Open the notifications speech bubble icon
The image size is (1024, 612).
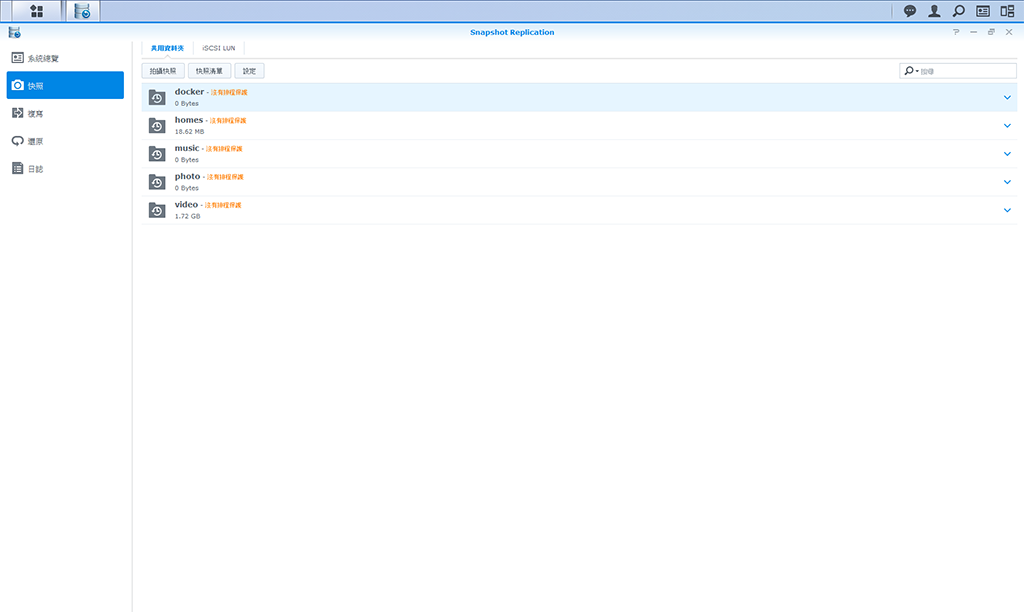(910, 11)
